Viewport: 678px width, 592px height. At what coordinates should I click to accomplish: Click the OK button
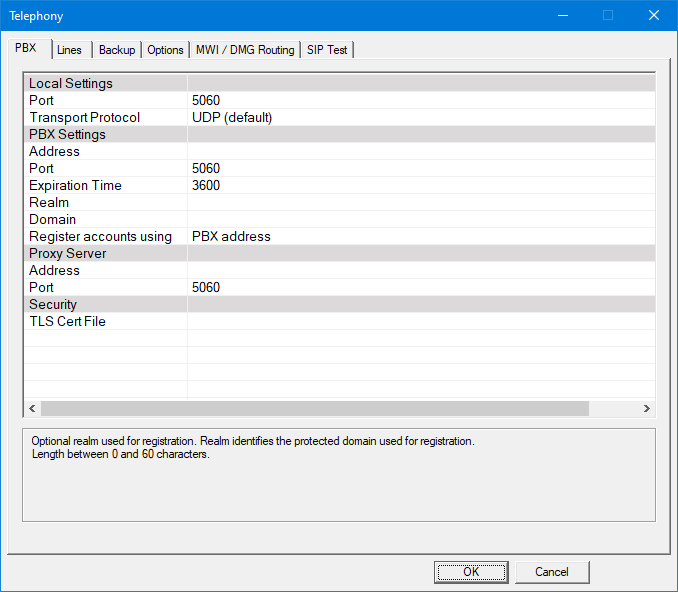coord(471,572)
